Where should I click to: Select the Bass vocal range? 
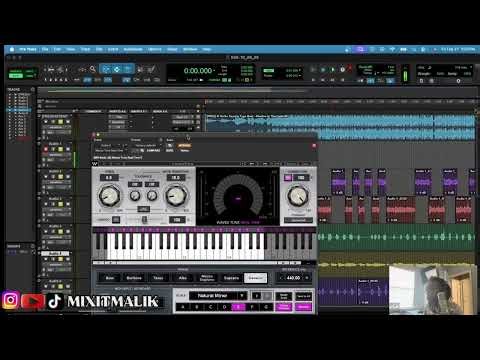pyautogui.click(x=110, y=277)
